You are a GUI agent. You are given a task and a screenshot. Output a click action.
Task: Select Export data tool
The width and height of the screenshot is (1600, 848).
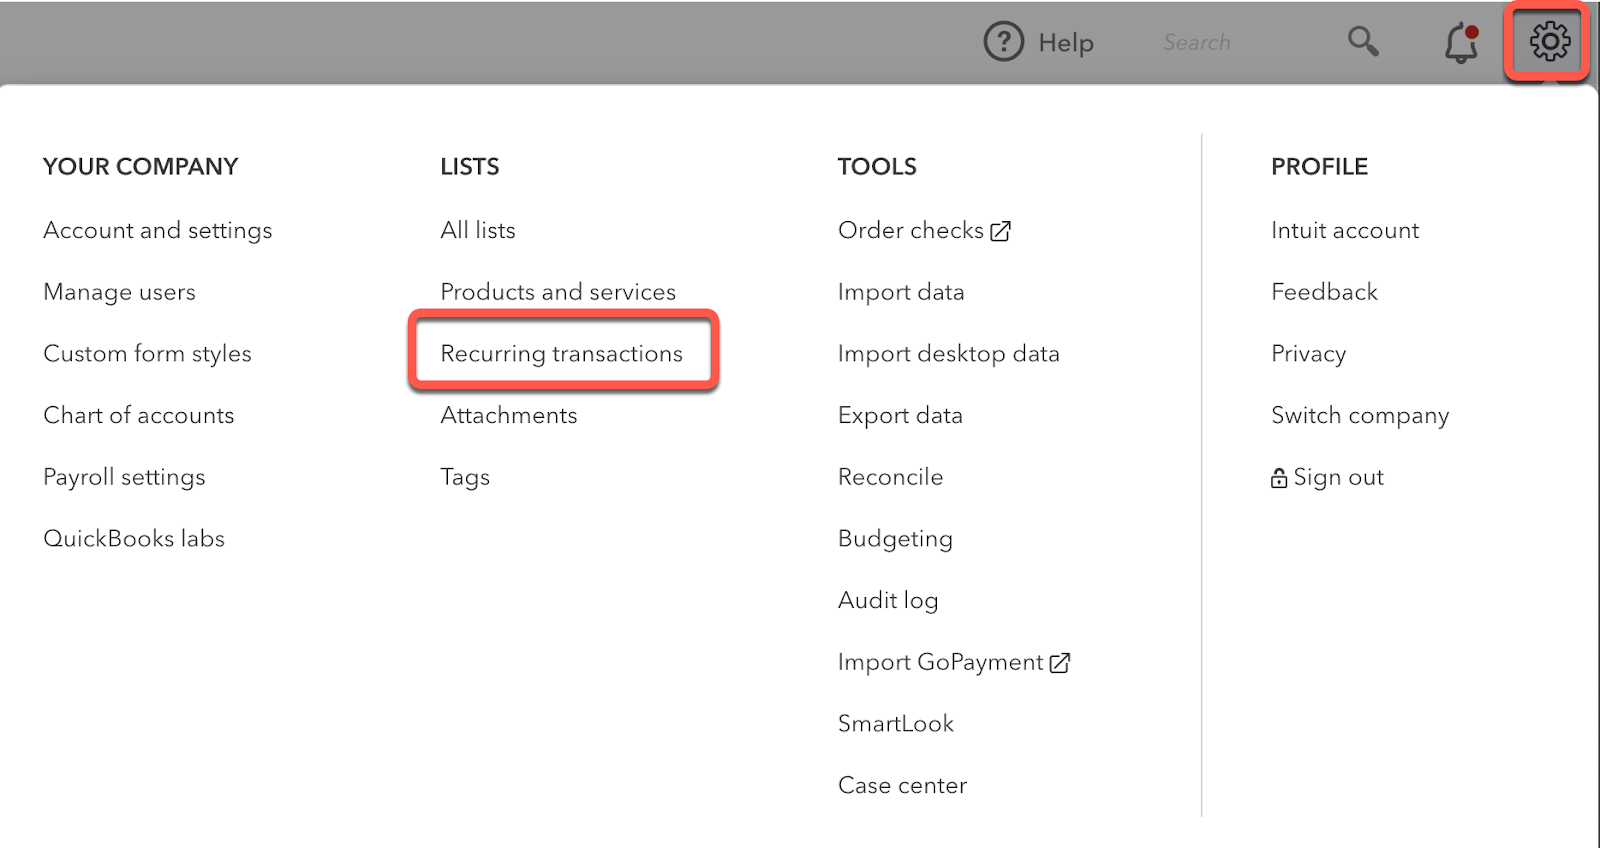coord(900,415)
